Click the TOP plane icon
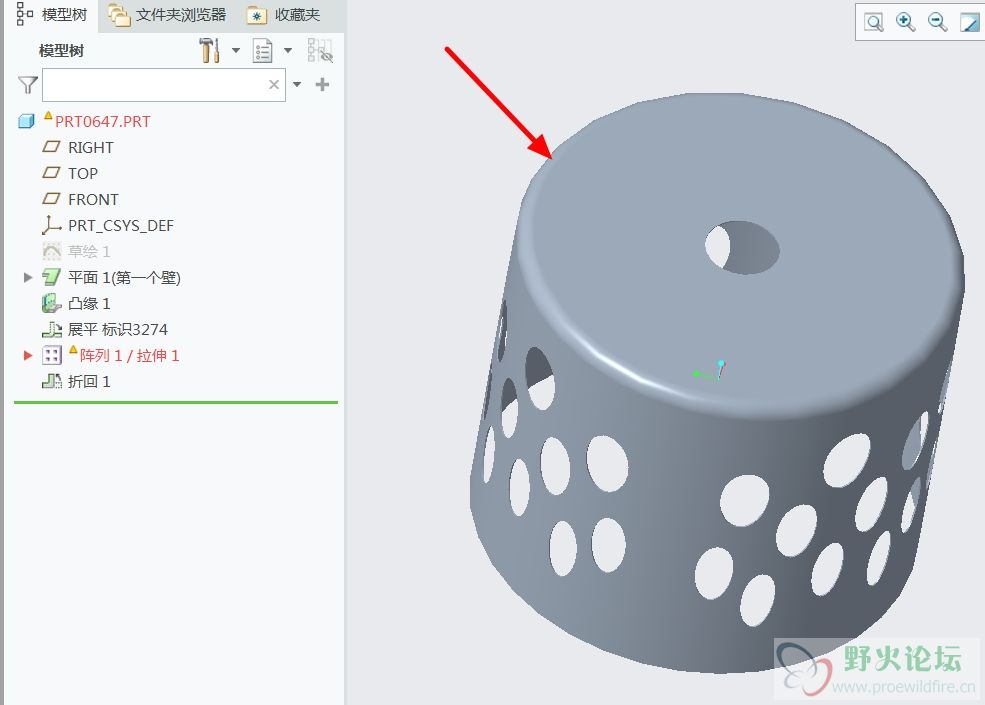 [x=51, y=173]
